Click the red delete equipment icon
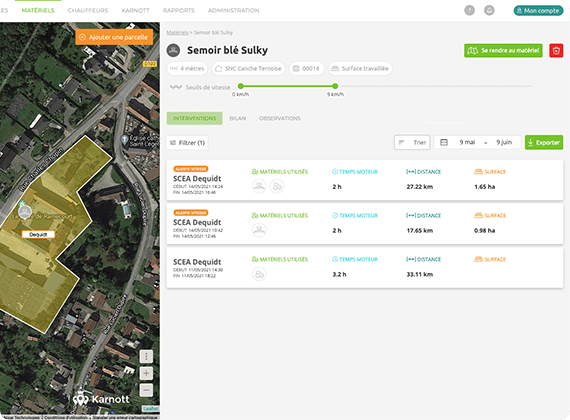 click(556, 51)
